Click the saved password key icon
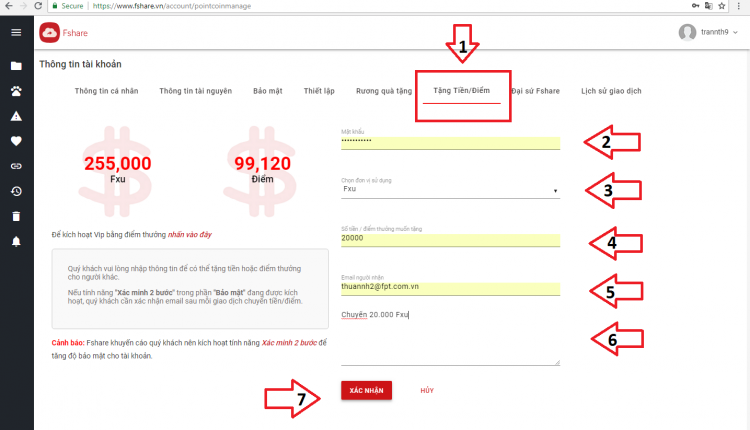Screen dimensions: 750x430 695,6
